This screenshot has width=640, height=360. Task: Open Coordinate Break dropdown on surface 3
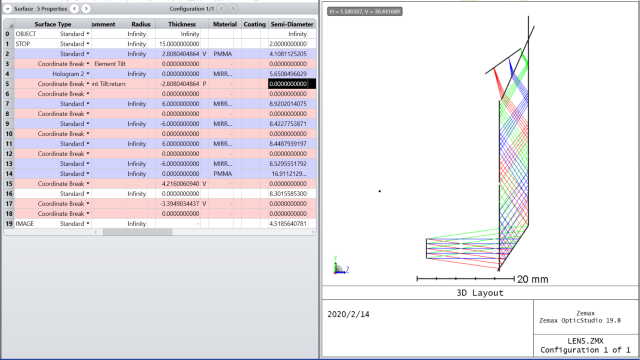pos(88,64)
